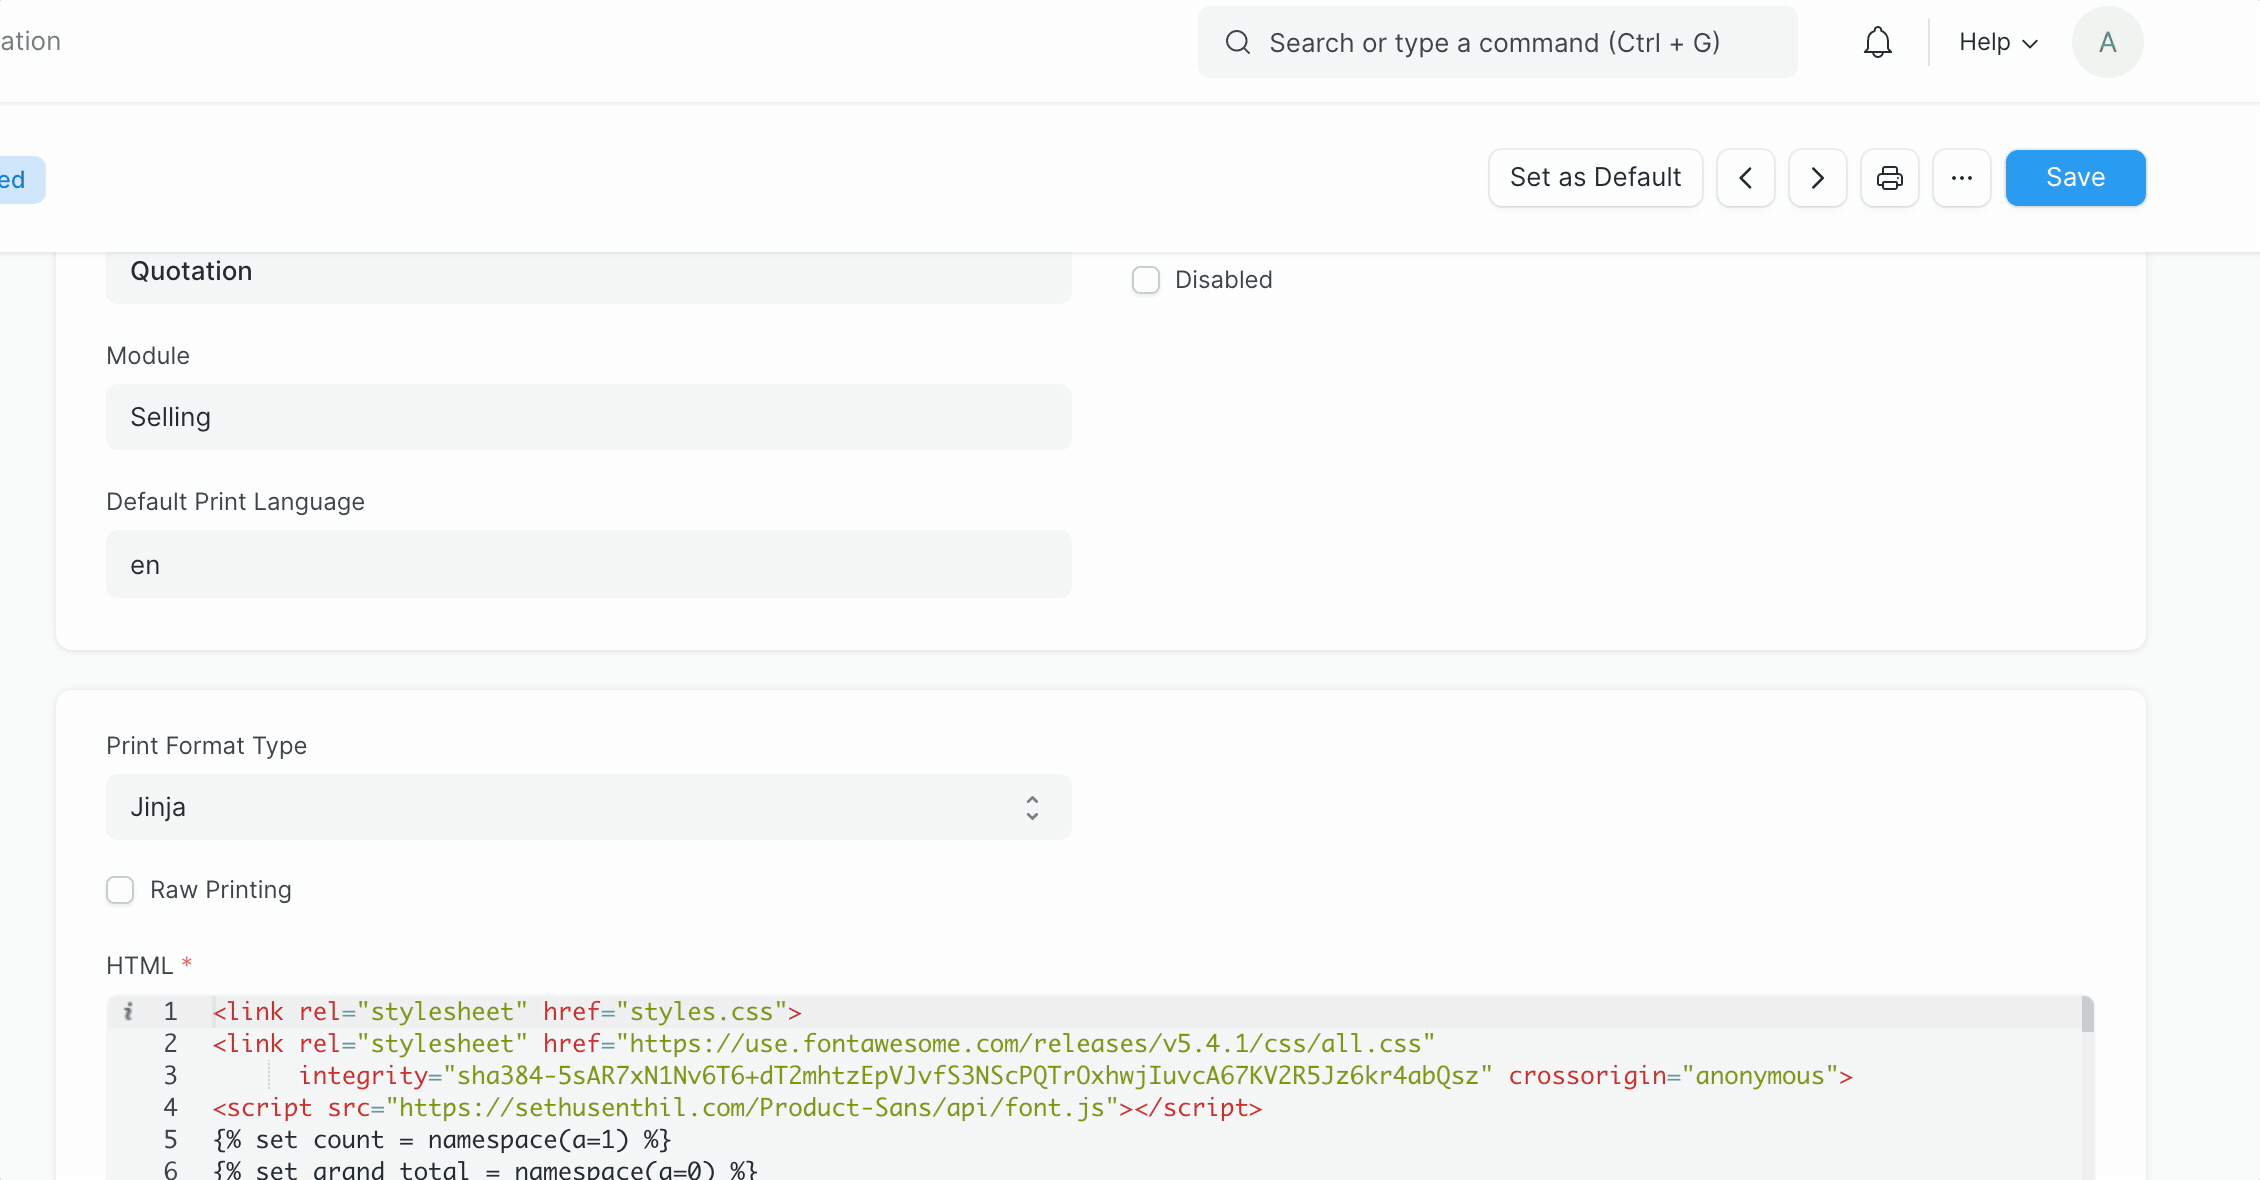
Task: Click the Save button
Action: tap(2075, 178)
